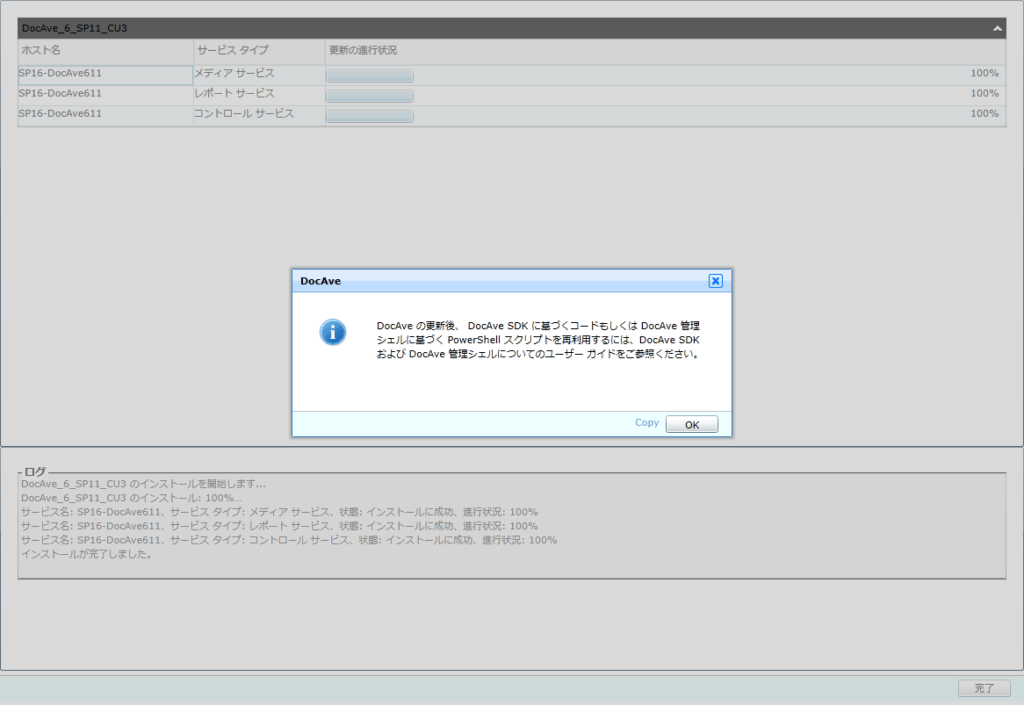Click the log line インストールが完了しました。

click(x=86, y=554)
